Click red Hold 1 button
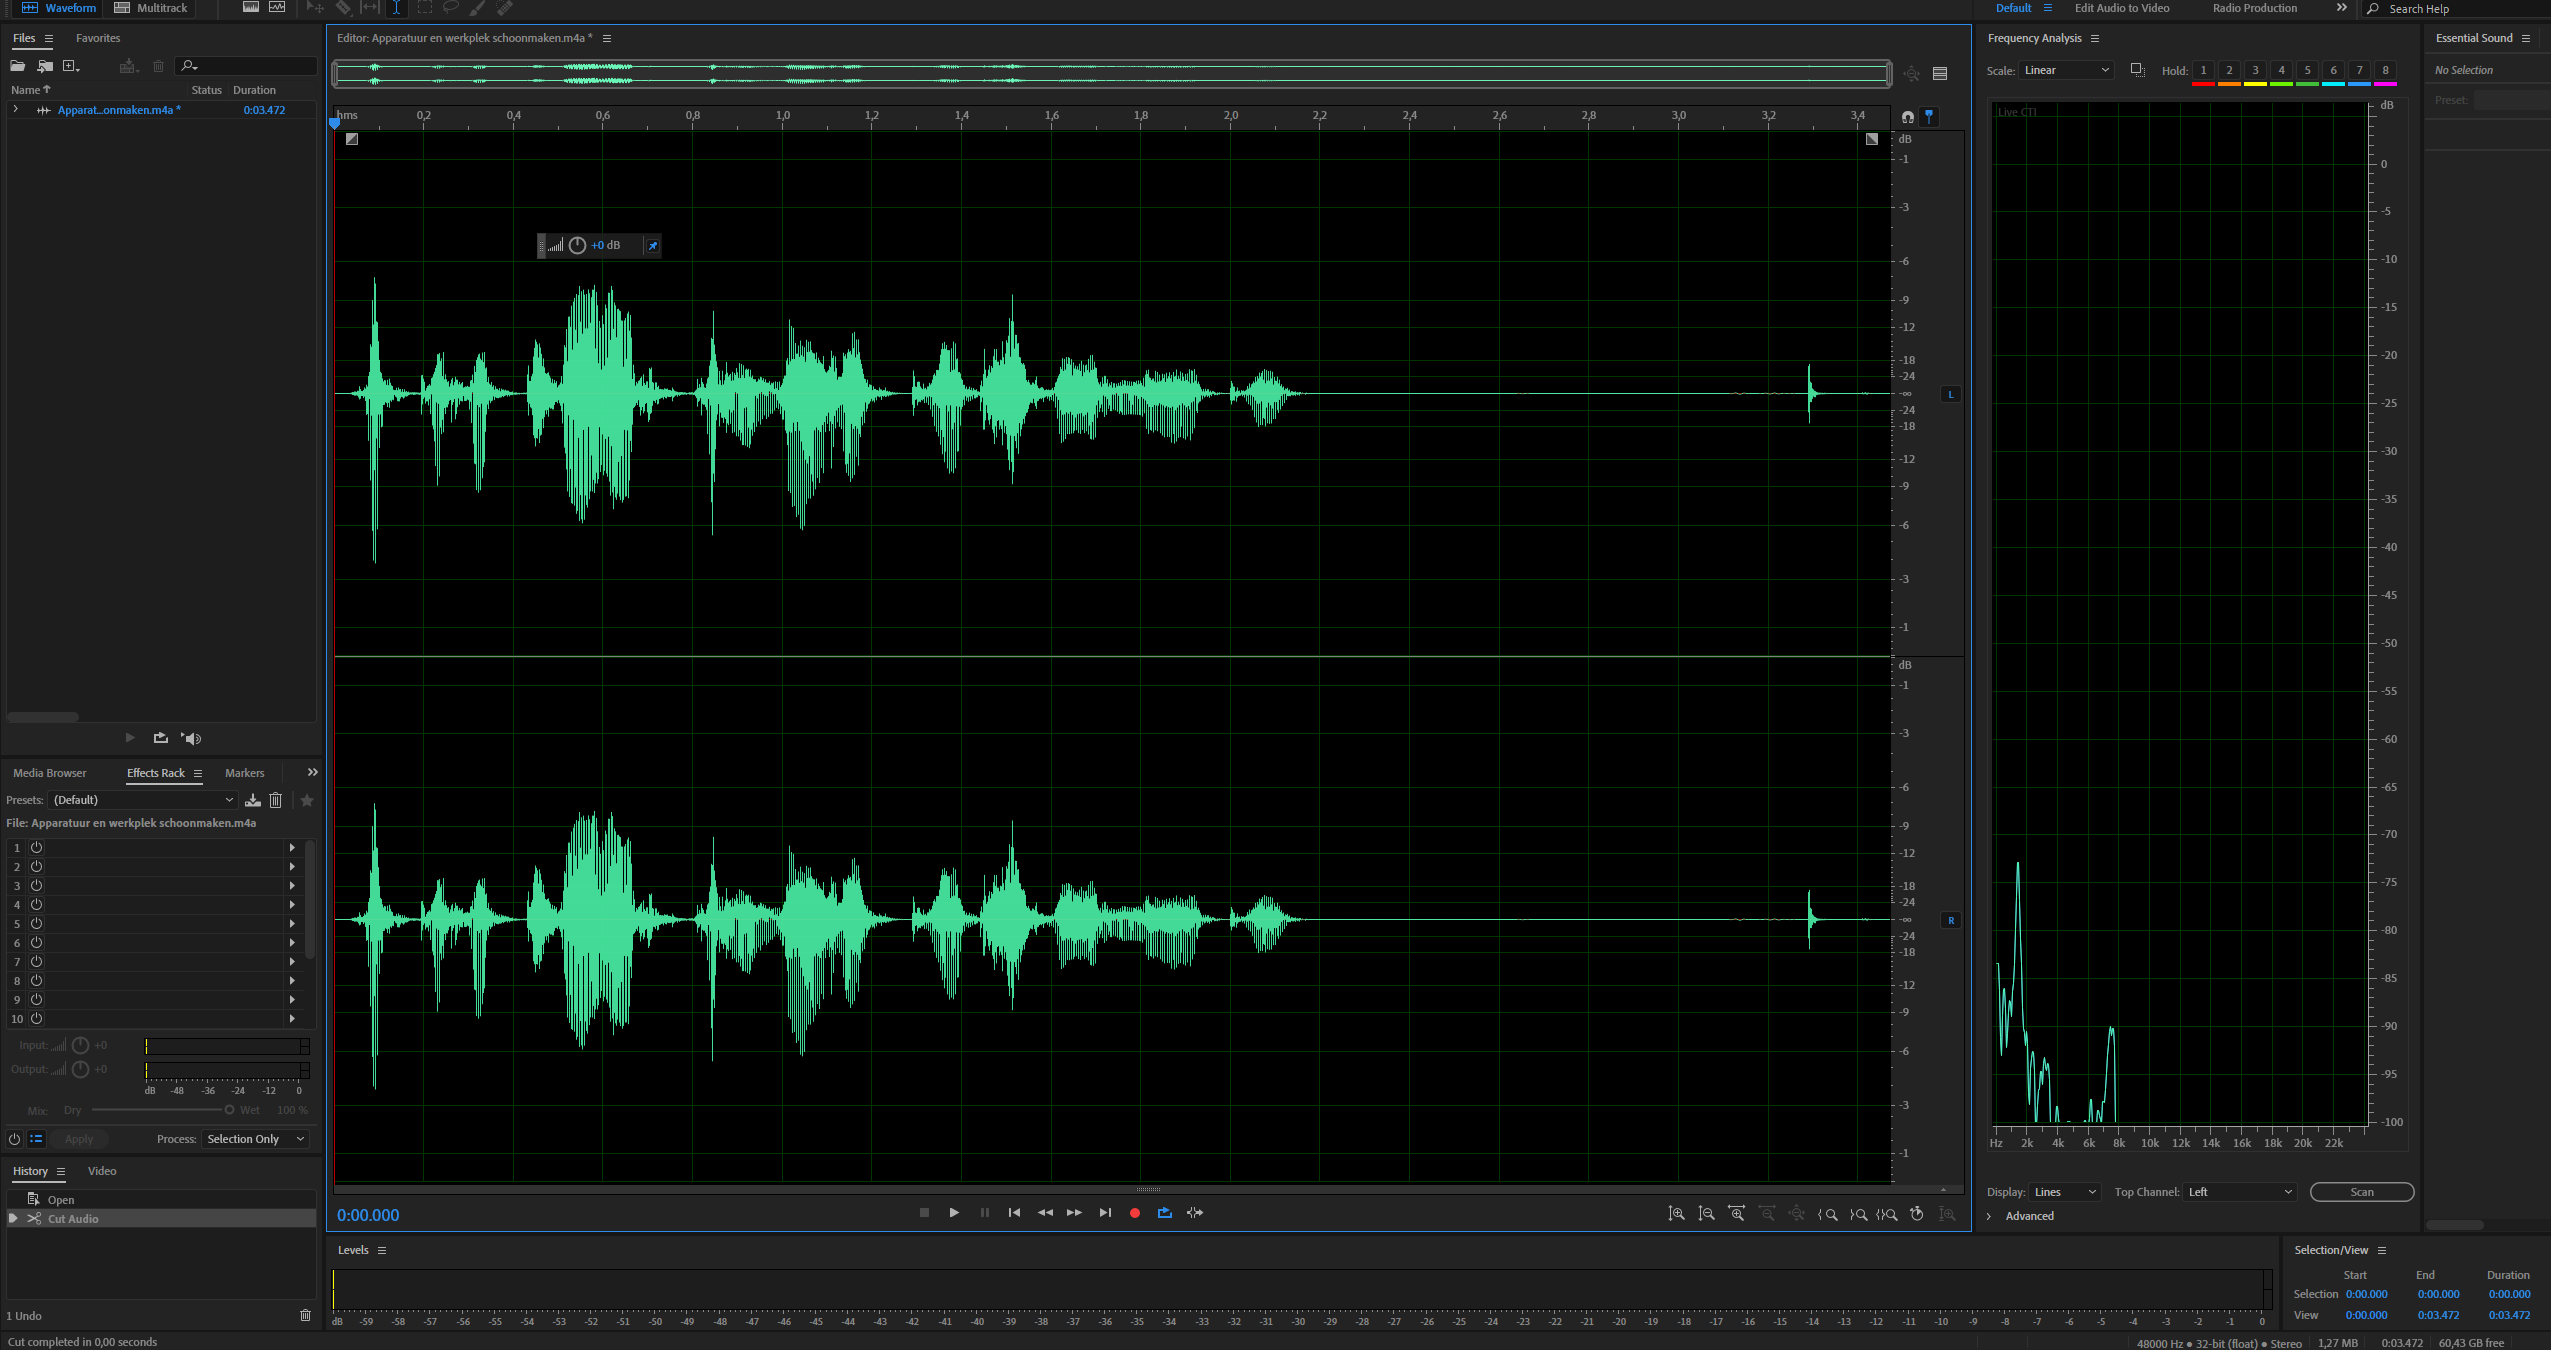This screenshot has height=1350, width=2551. tap(2203, 71)
